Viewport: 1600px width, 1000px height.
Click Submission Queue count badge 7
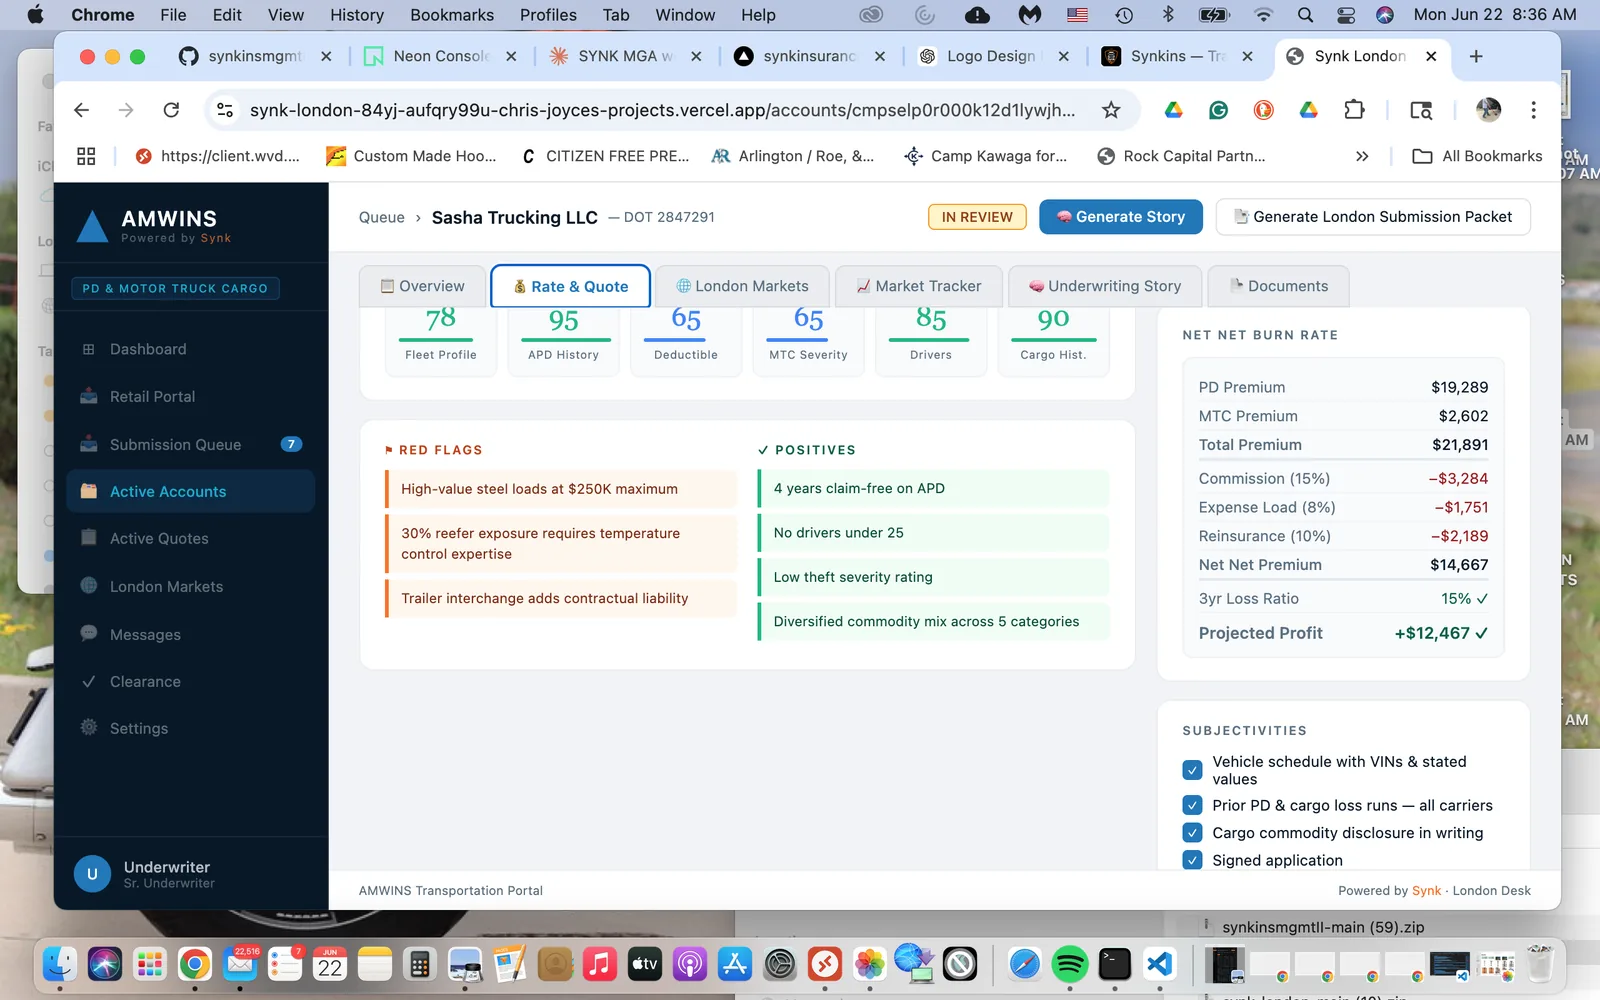point(291,444)
